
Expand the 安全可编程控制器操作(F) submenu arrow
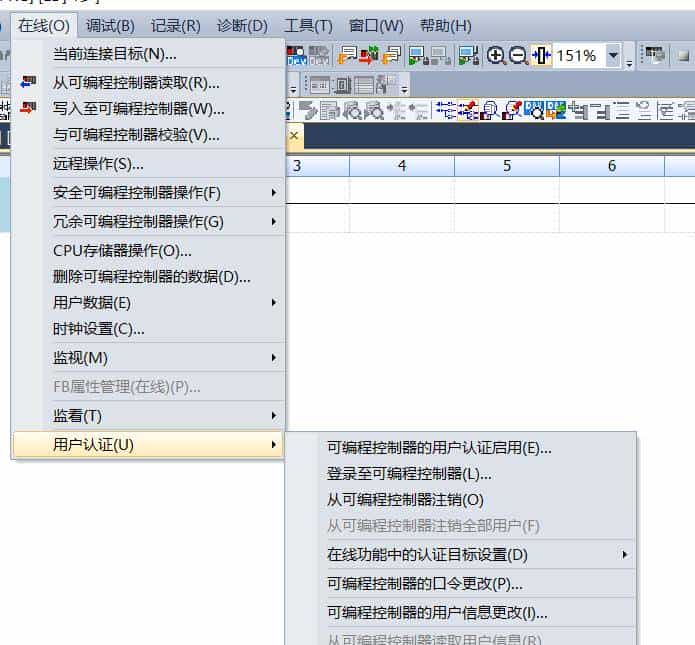pos(274,192)
